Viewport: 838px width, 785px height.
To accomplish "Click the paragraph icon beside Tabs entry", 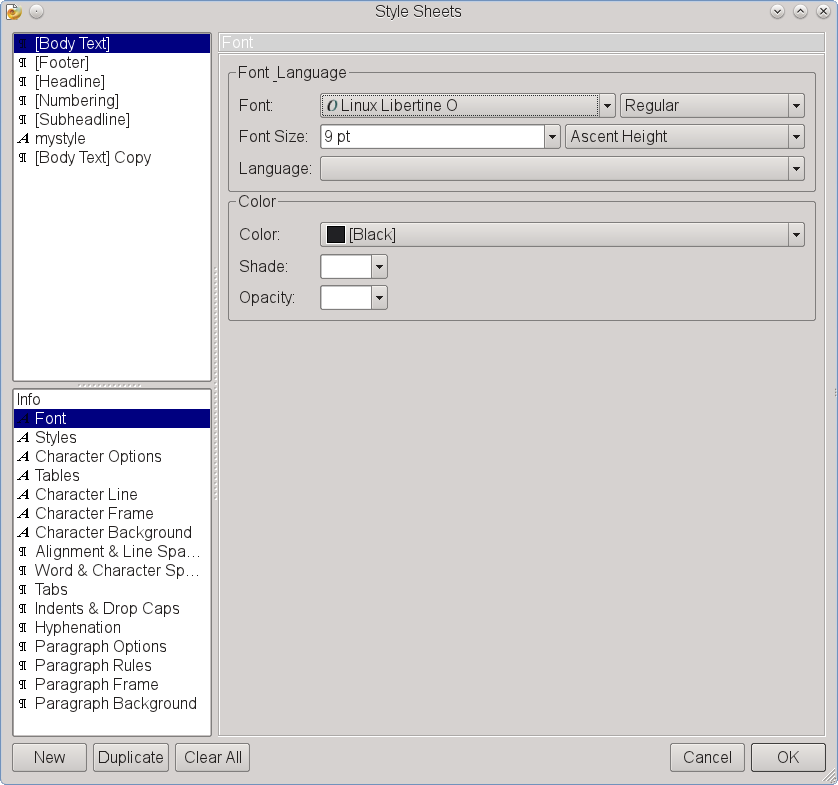I will [23, 590].
